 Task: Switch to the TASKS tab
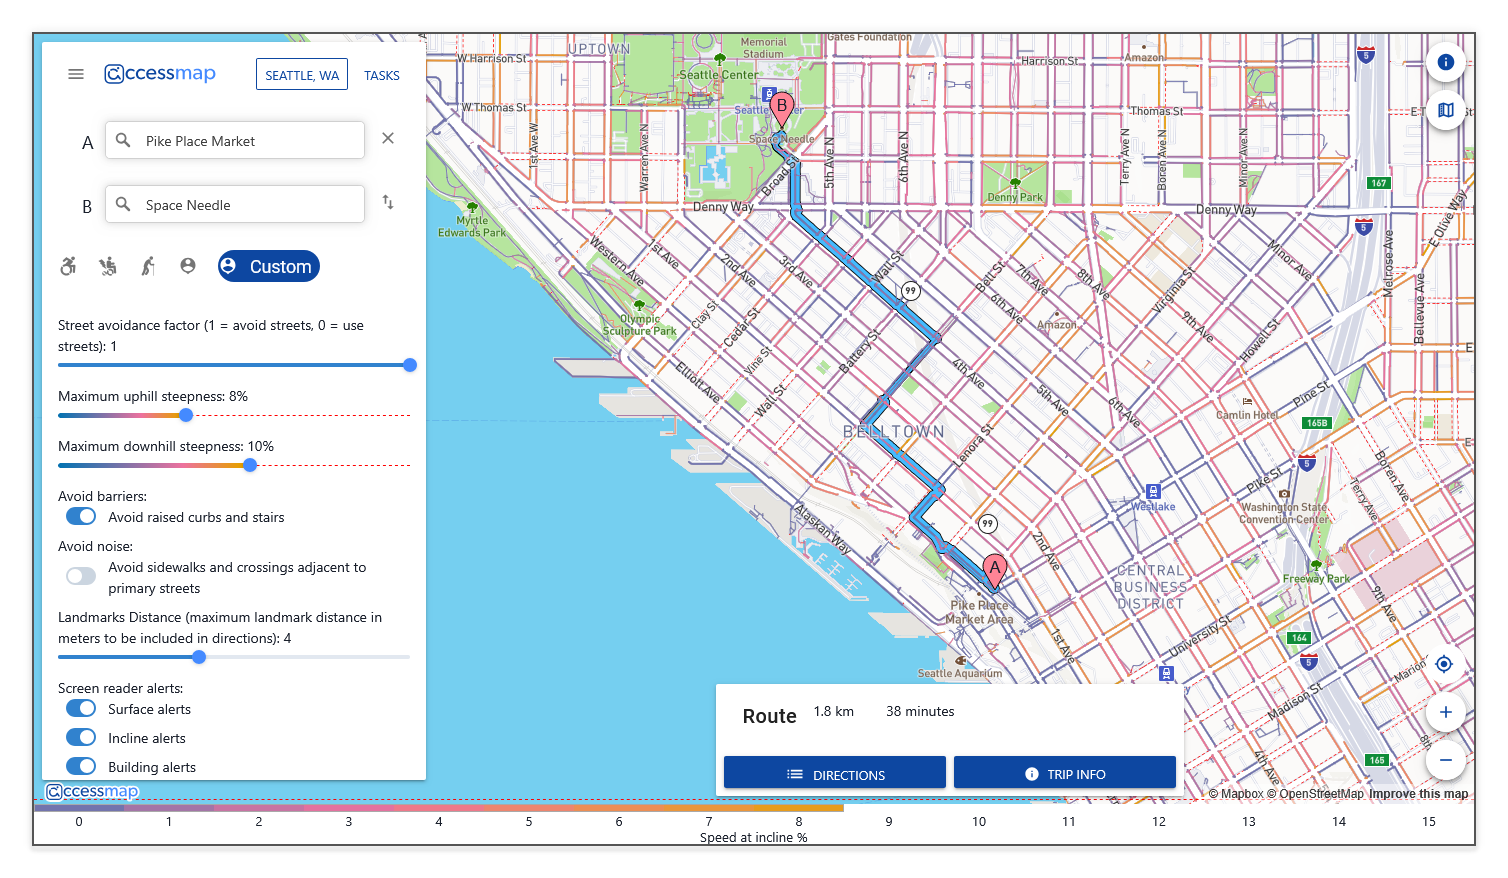381,74
